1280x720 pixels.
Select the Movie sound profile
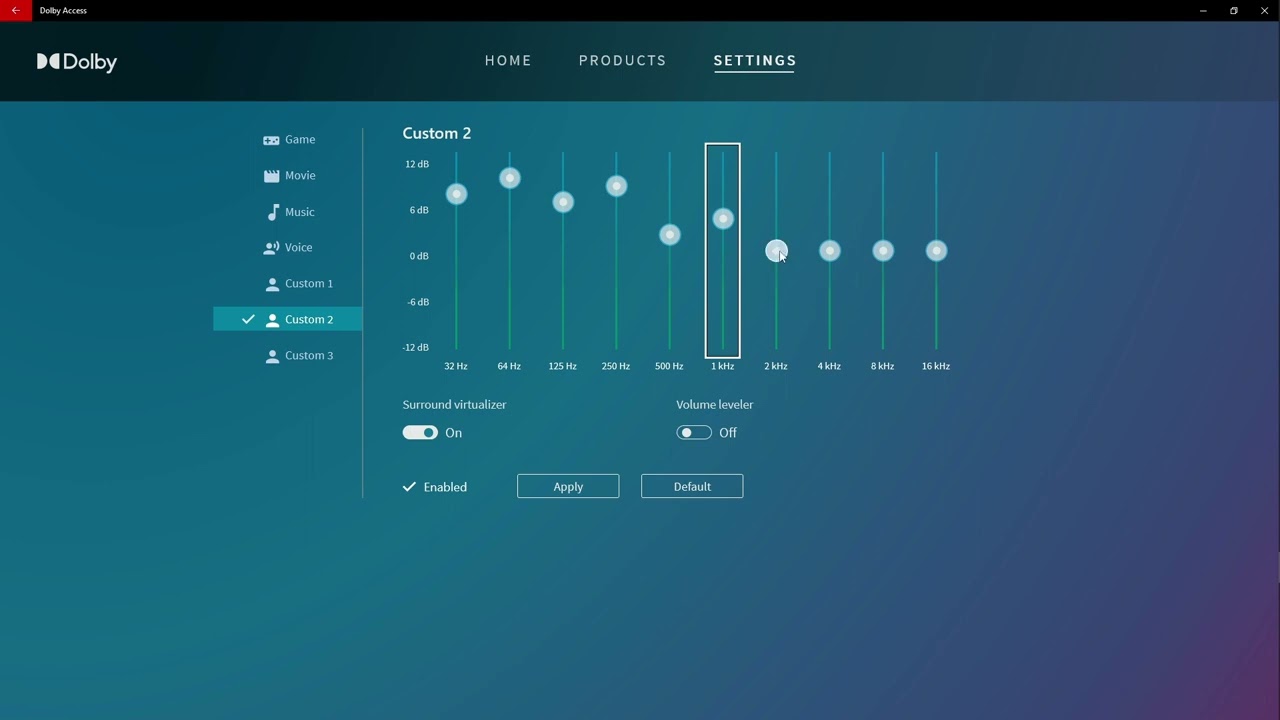tap(288, 176)
